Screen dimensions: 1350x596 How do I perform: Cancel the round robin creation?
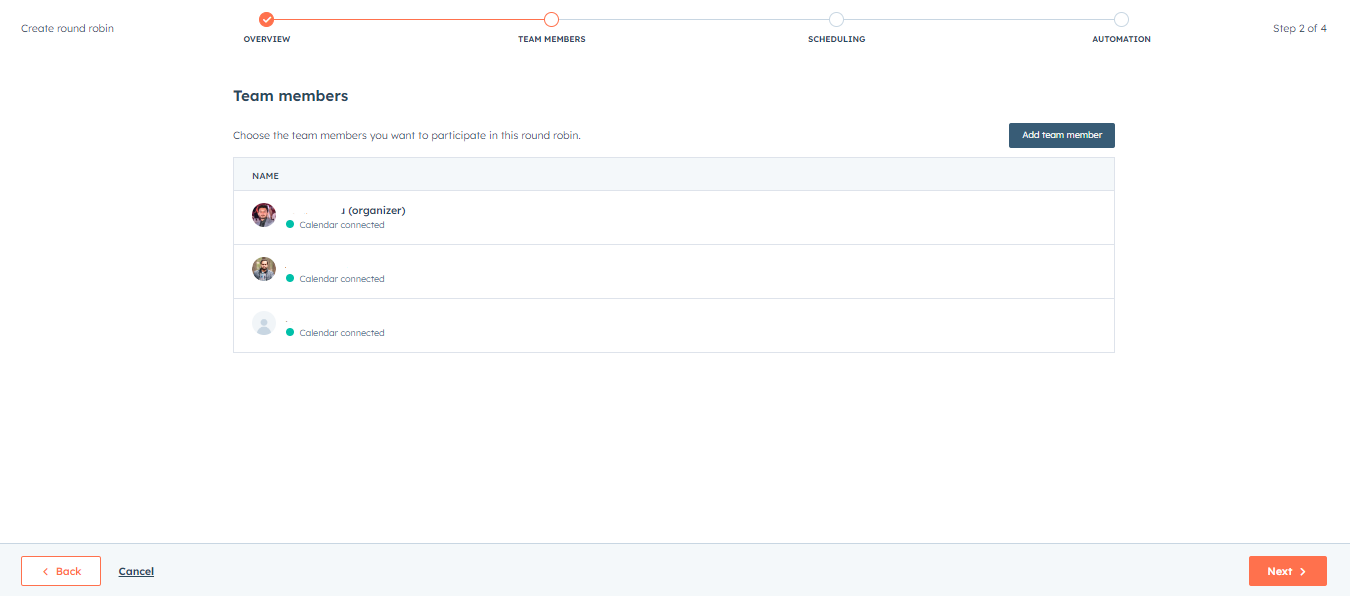(x=136, y=570)
